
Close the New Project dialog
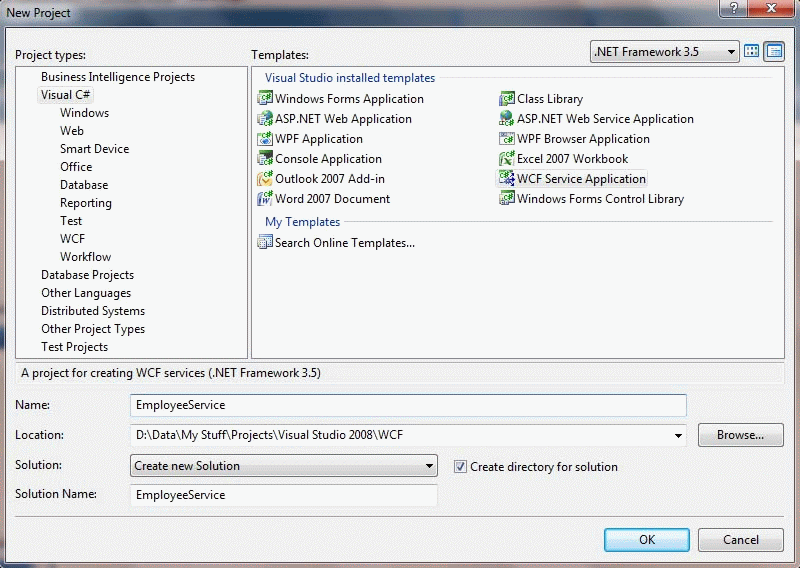(x=771, y=8)
